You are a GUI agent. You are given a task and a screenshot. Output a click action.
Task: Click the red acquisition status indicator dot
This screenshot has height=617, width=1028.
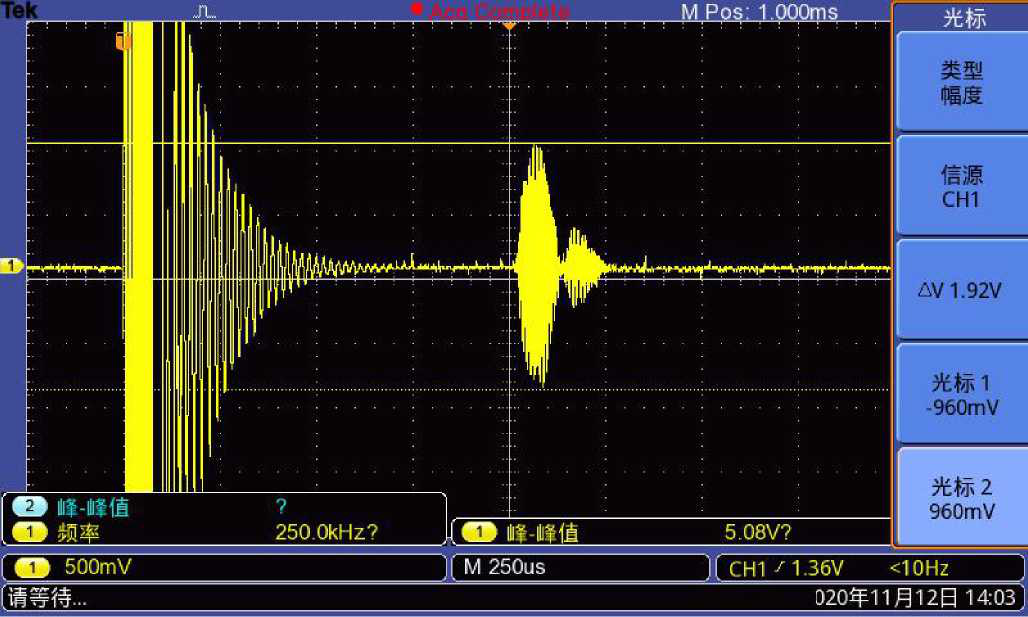click(416, 9)
